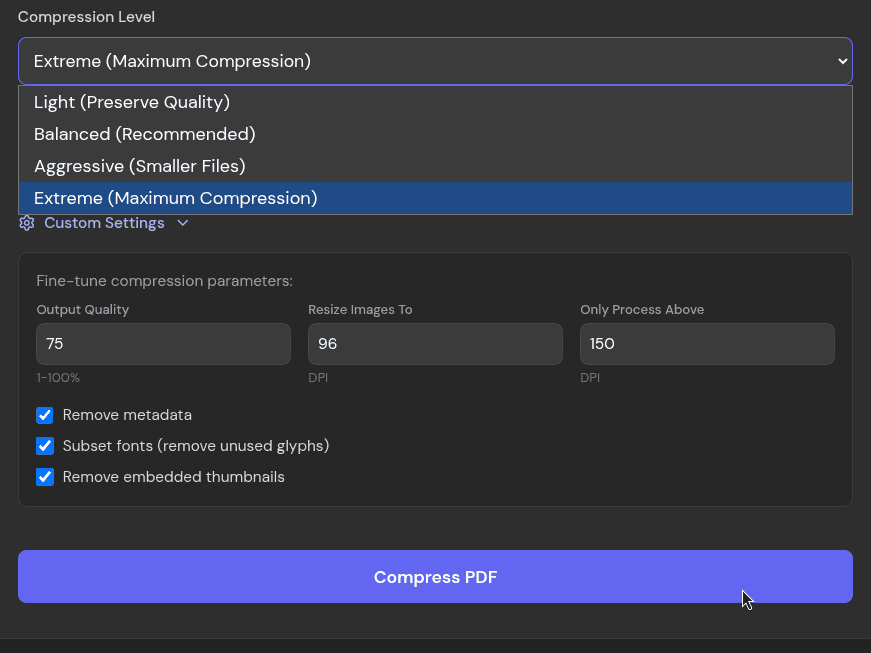The image size is (871, 653).
Task: Click the 'Resize Images To' label
Action: tap(360, 310)
